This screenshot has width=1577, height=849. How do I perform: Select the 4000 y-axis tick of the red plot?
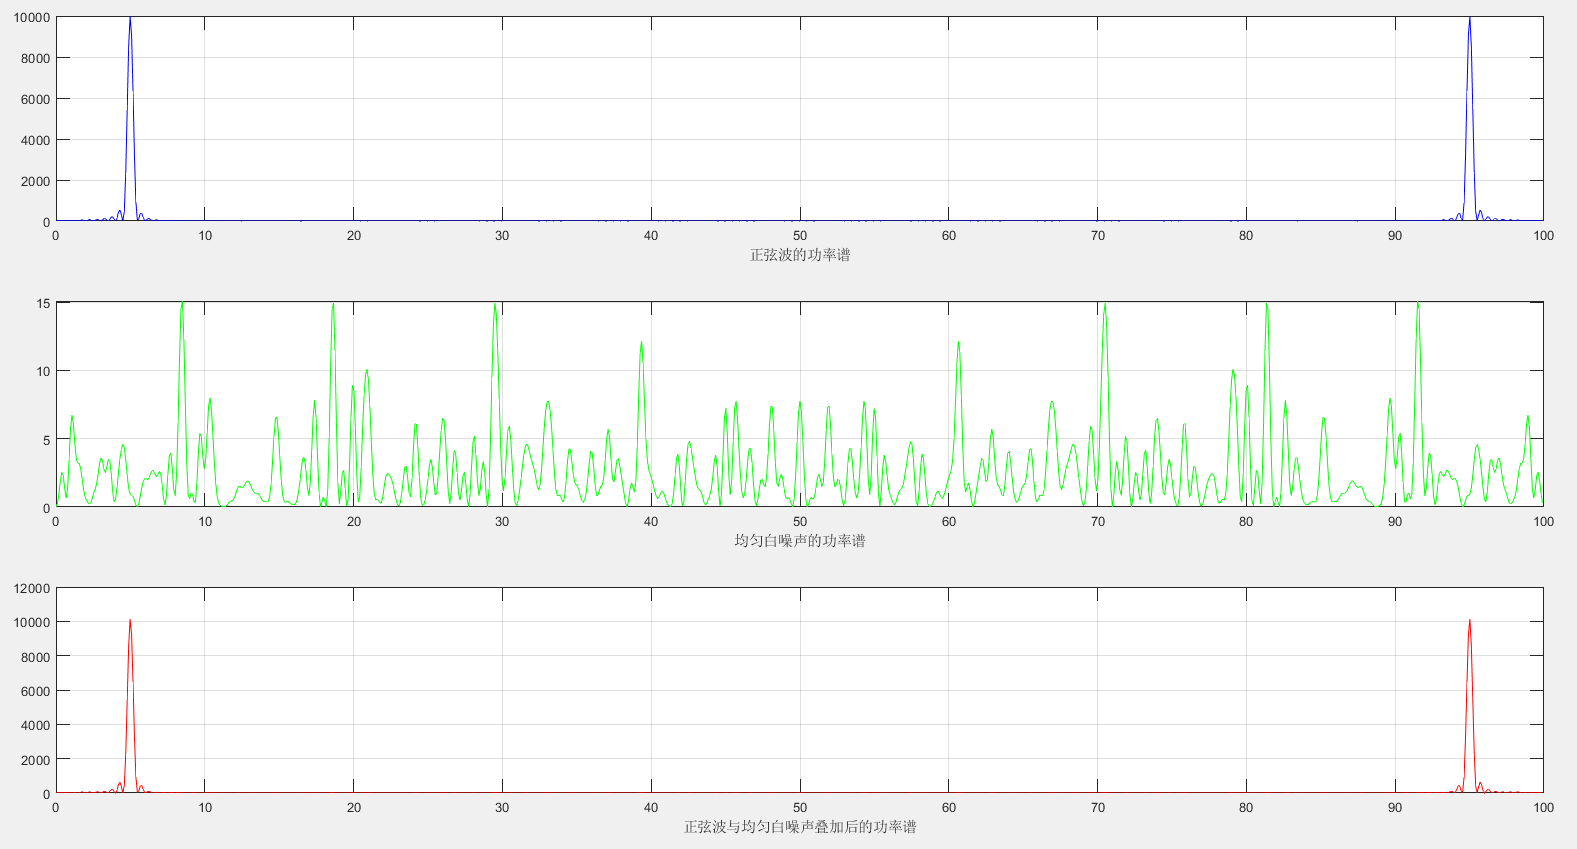click(35, 726)
